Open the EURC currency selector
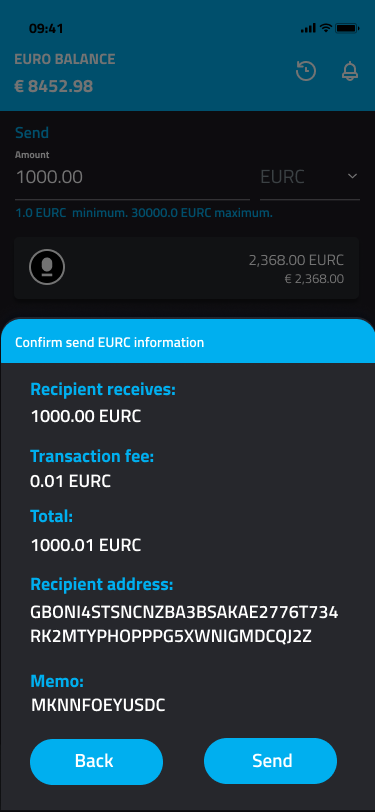The width and height of the screenshot is (375, 812). tap(310, 178)
